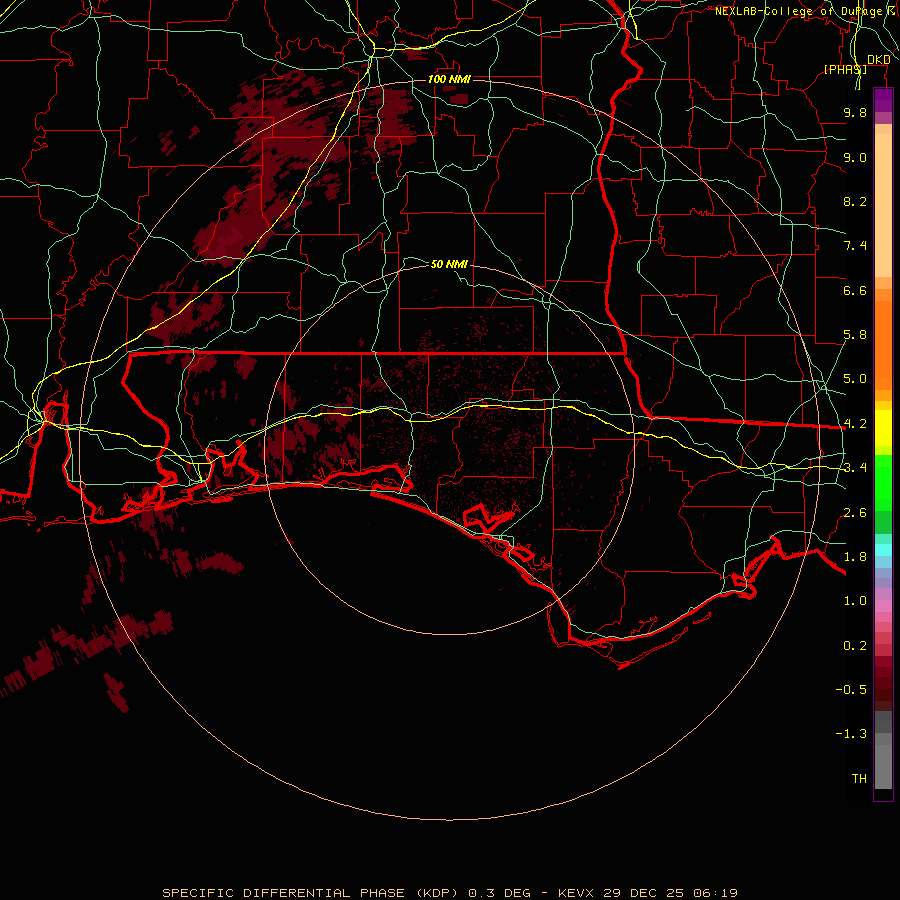The width and height of the screenshot is (900, 900).
Task: Click the 9.0 legend value
Action: click(x=855, y=157)
